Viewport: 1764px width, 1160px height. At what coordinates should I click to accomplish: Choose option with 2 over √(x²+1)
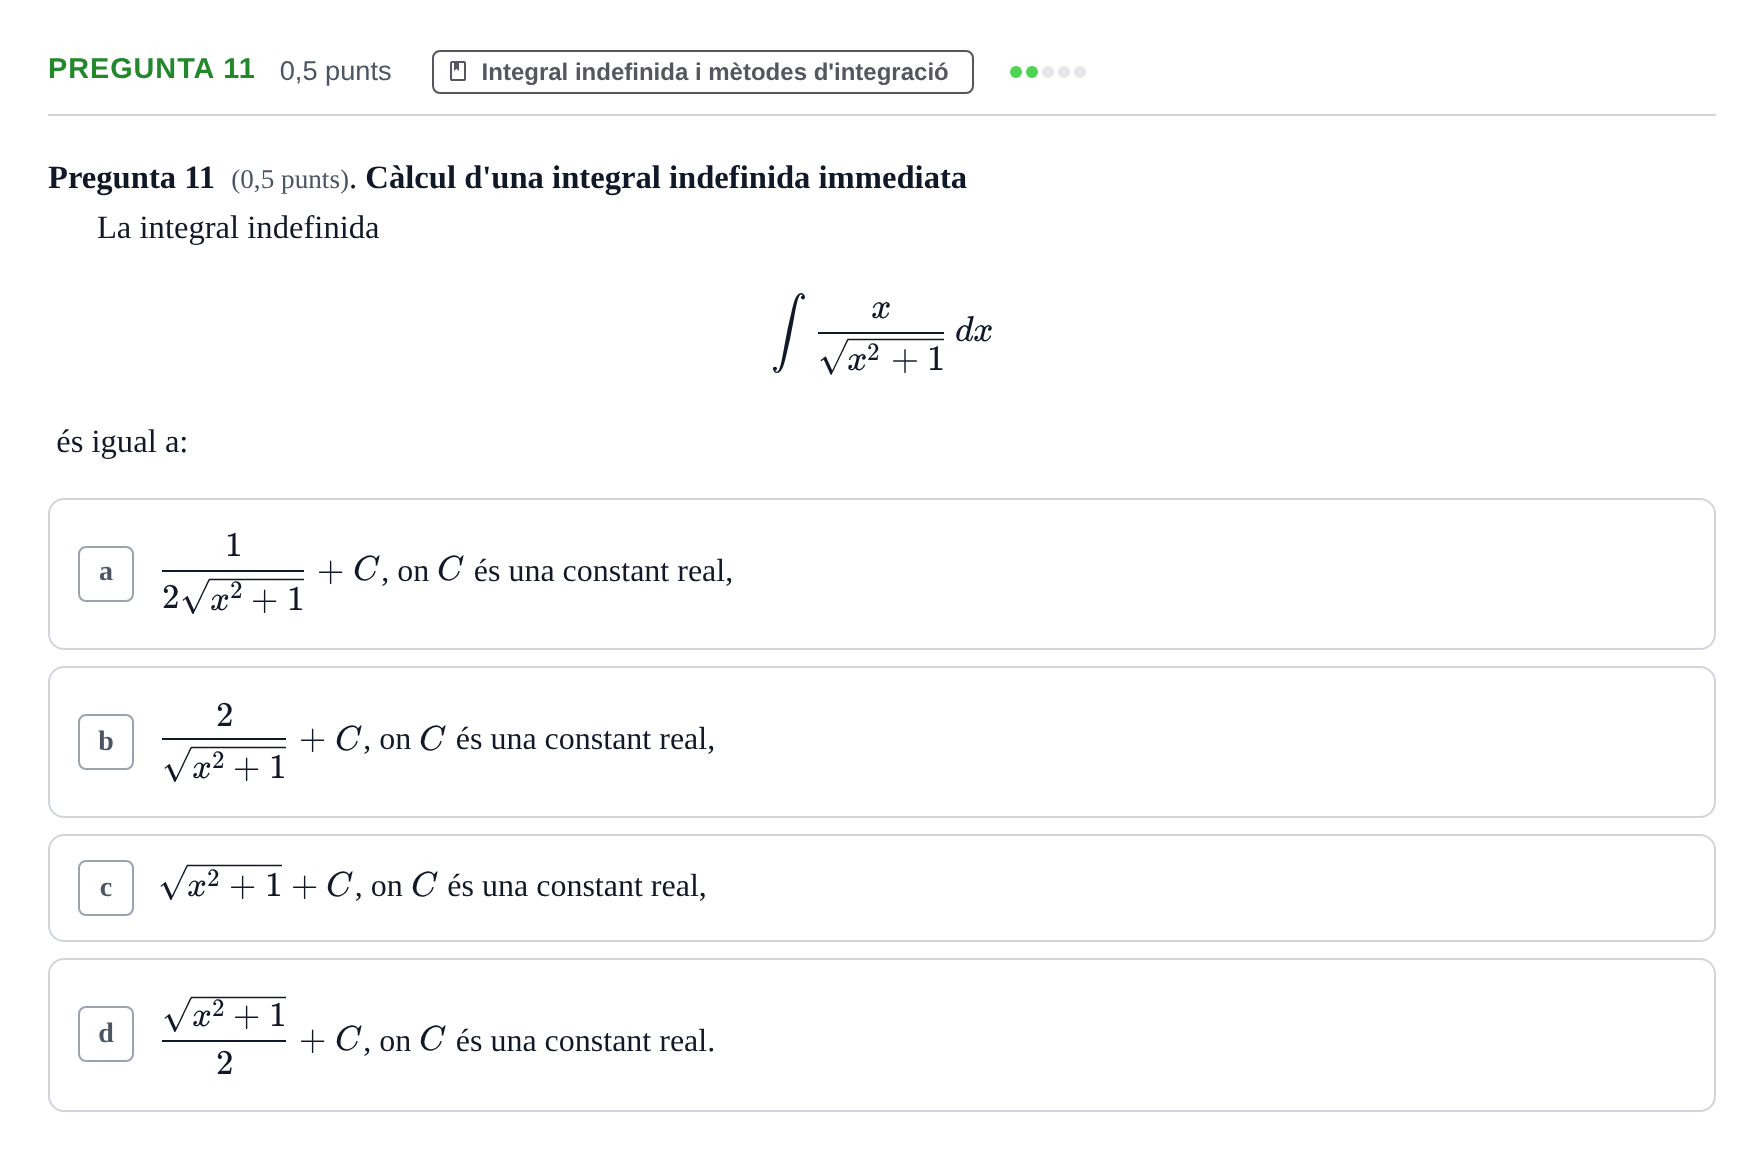coord(882,742)
